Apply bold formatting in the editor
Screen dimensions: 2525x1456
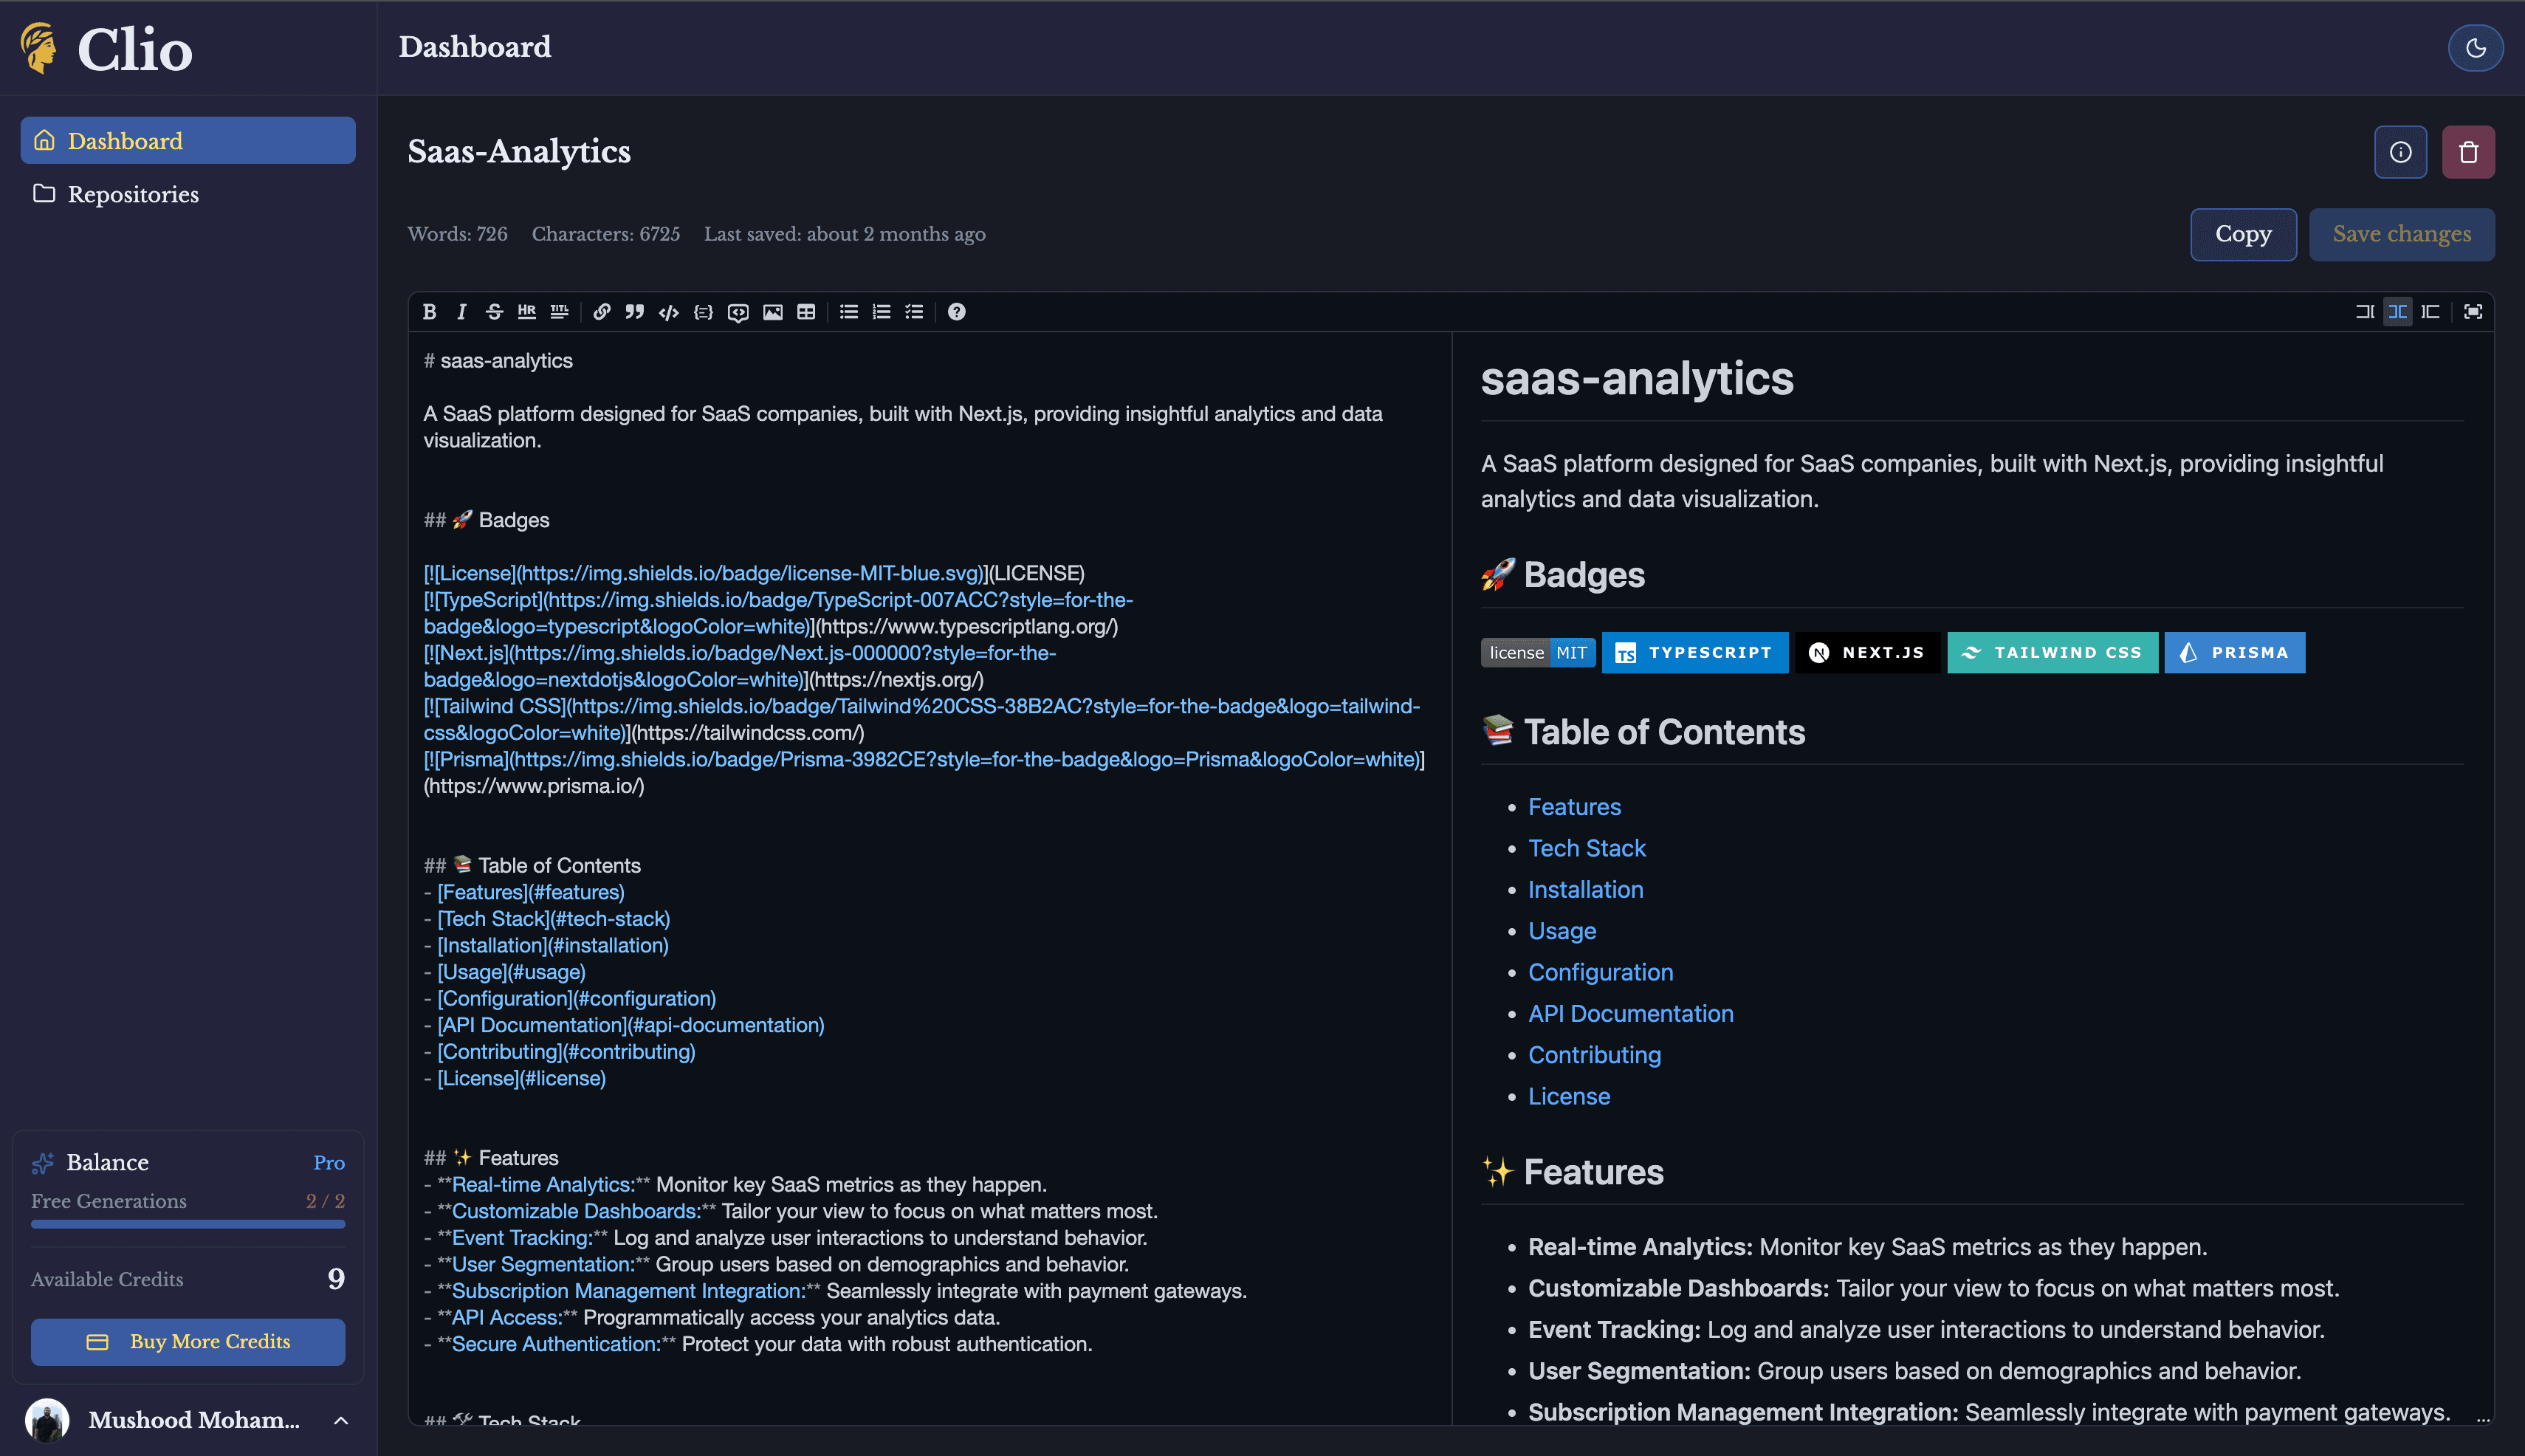click(x=428, y=311)
